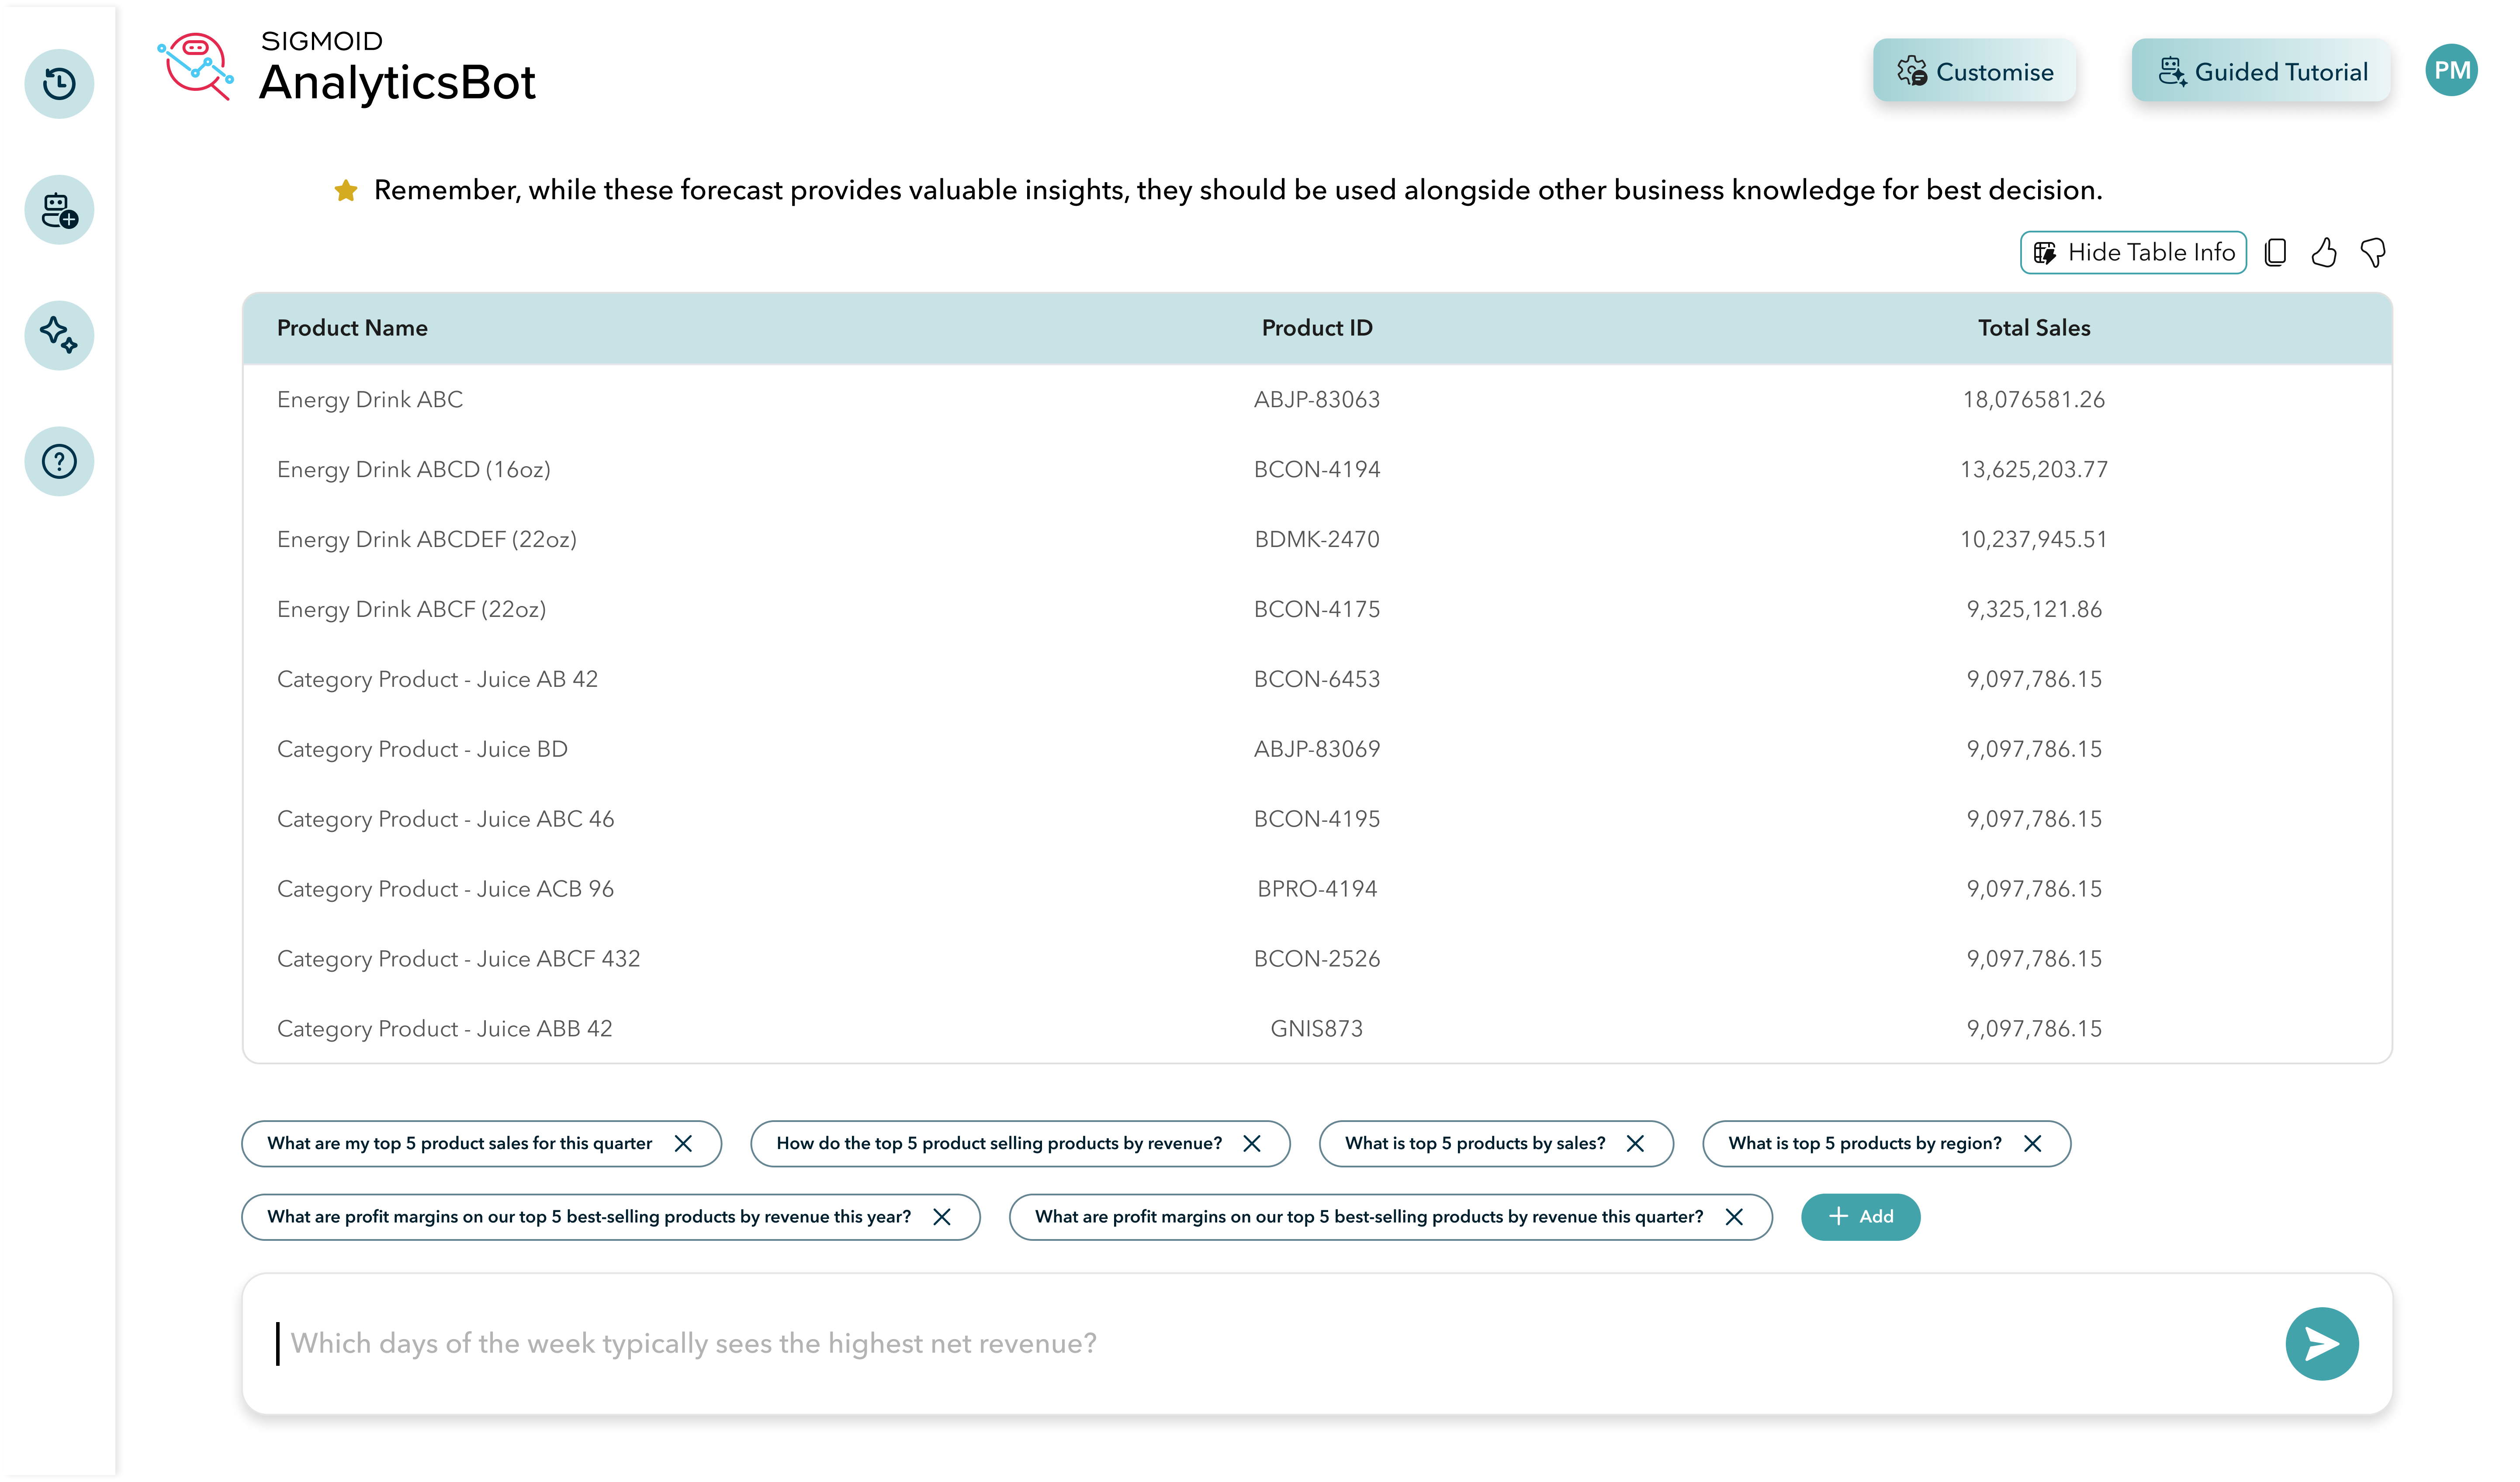Screen dimensions: 2520x1482
Task: Click the Total Sales column header
Action: [x=2034, y=328]
